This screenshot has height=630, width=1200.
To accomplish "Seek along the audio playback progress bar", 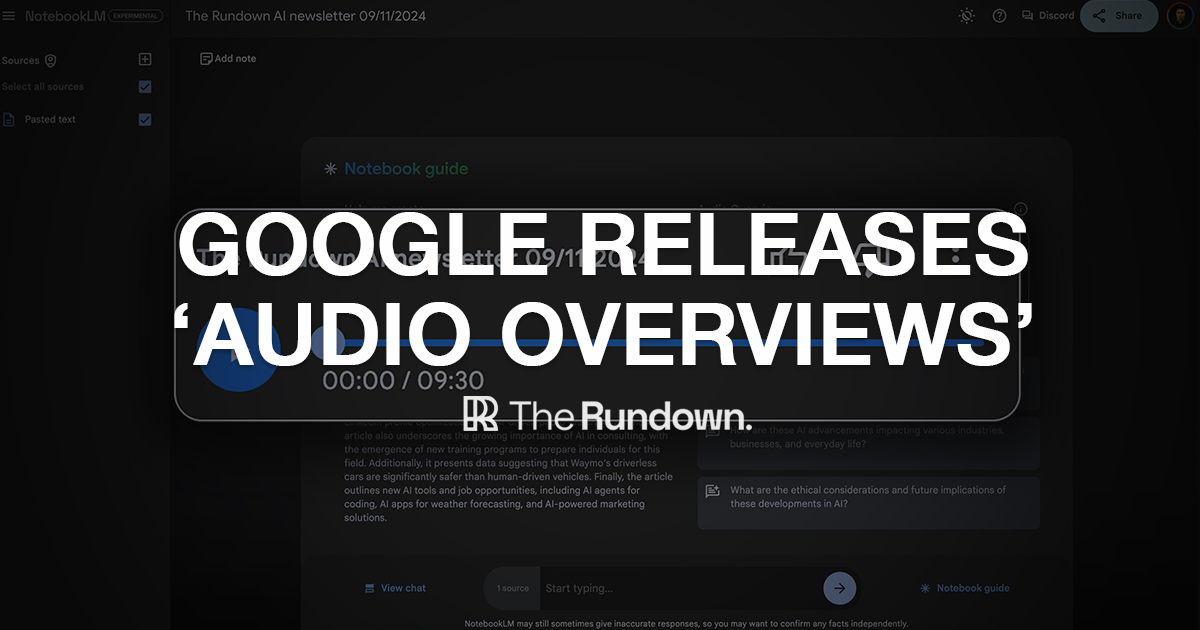I will 650,344.
